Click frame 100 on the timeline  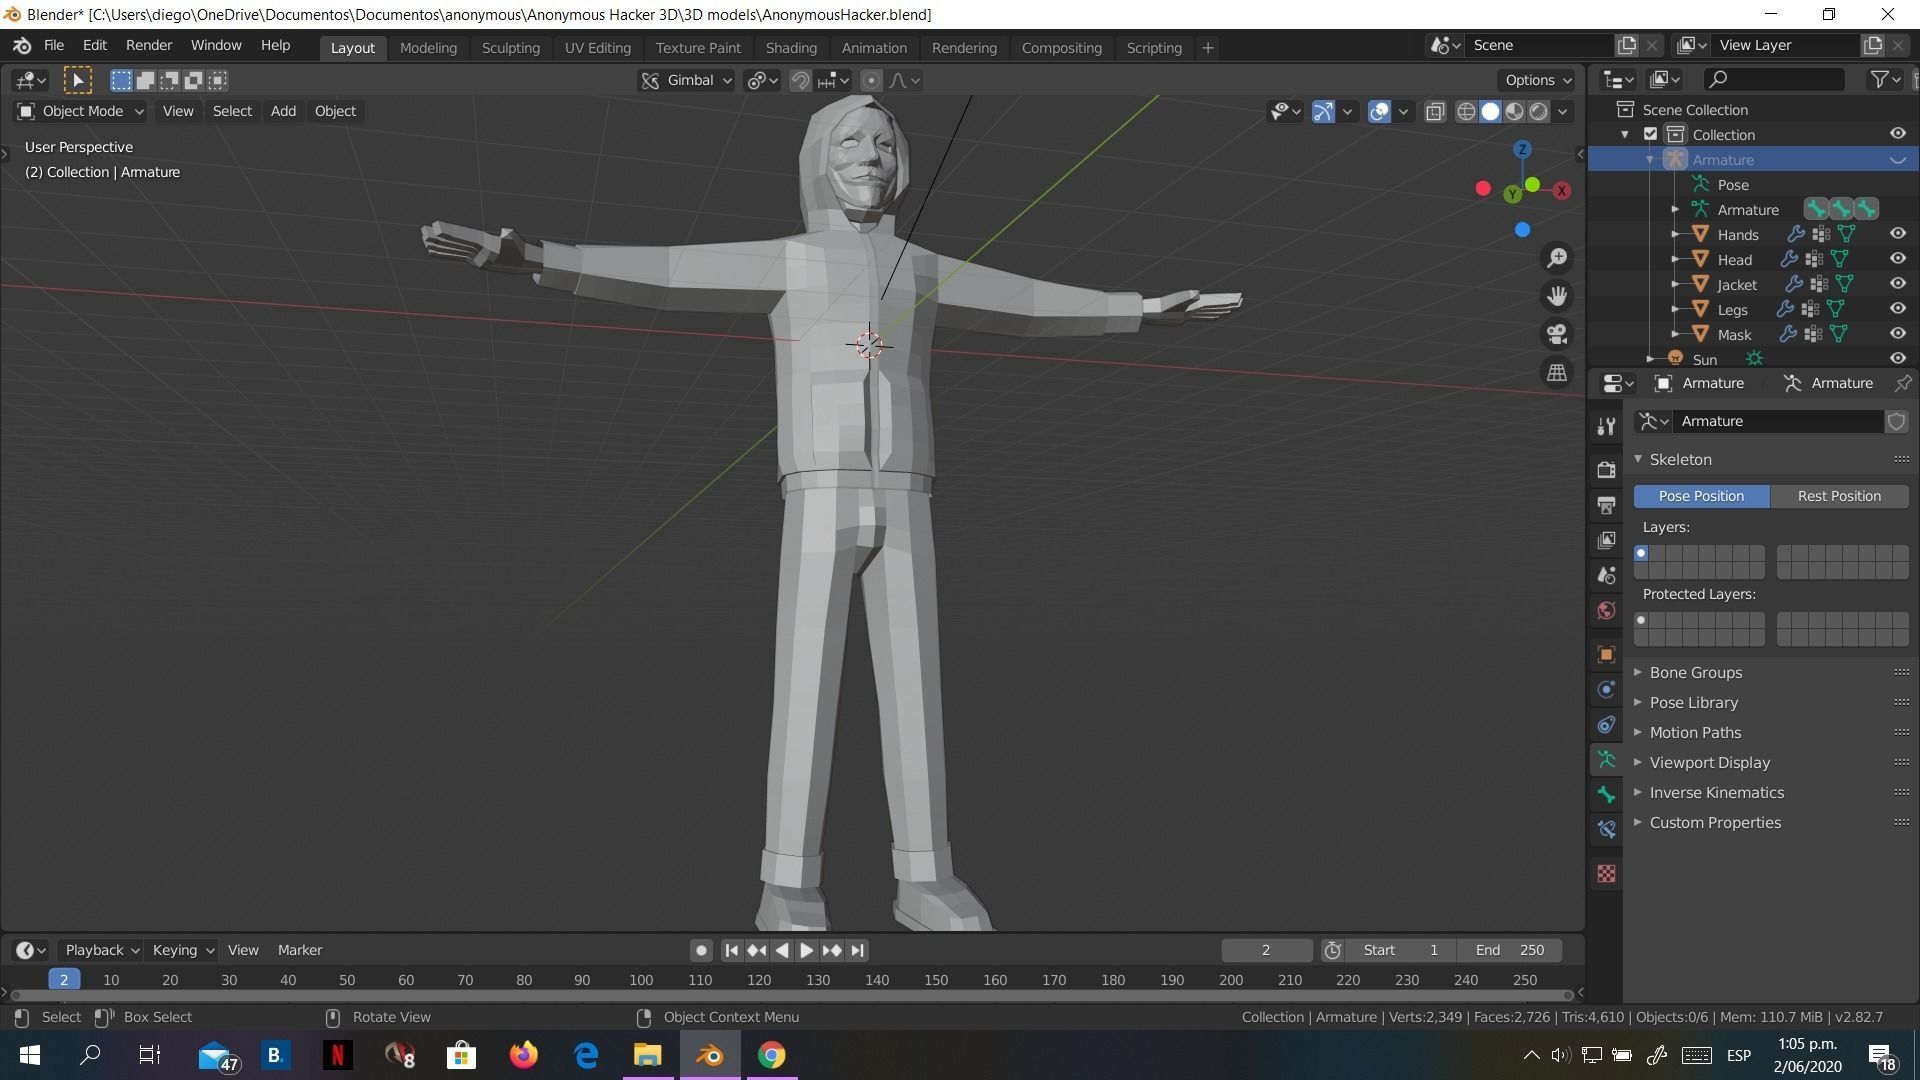click(641, 980)
